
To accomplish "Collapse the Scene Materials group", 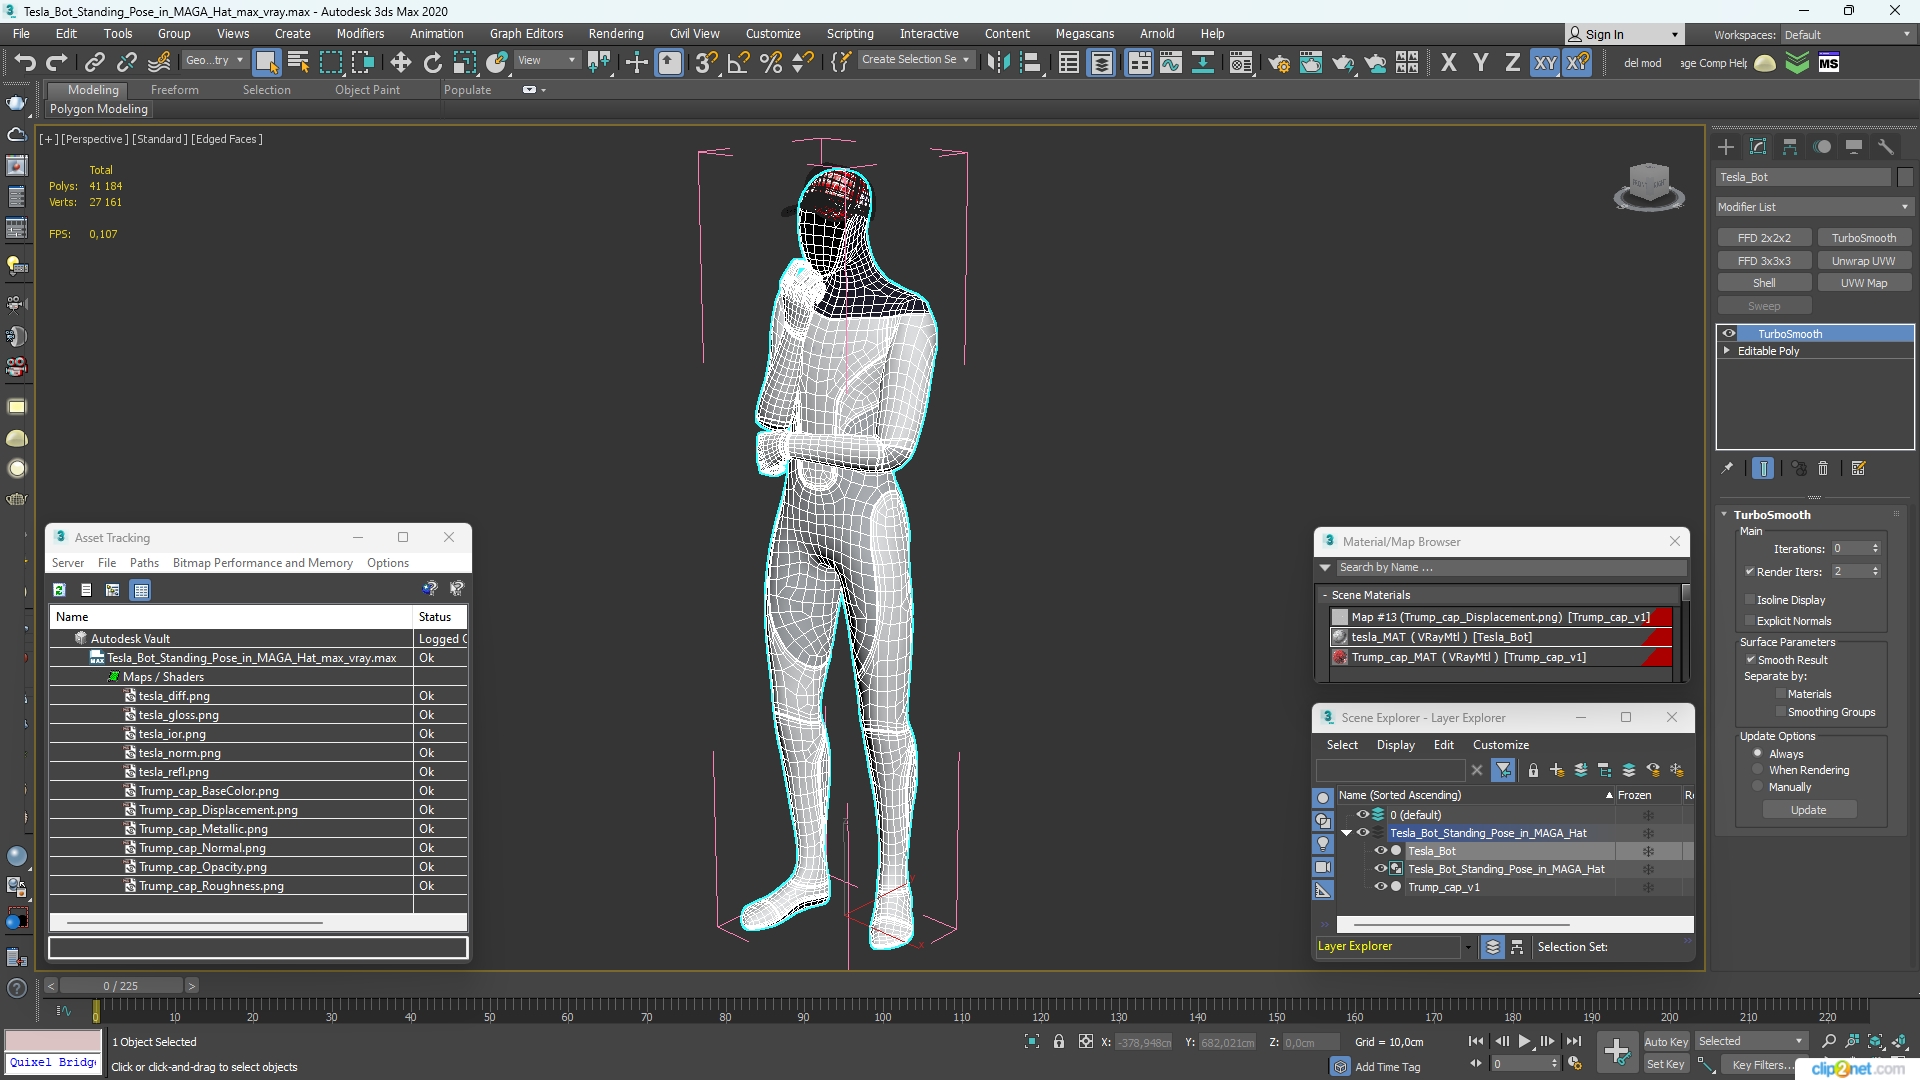I will pos(1325,595).
